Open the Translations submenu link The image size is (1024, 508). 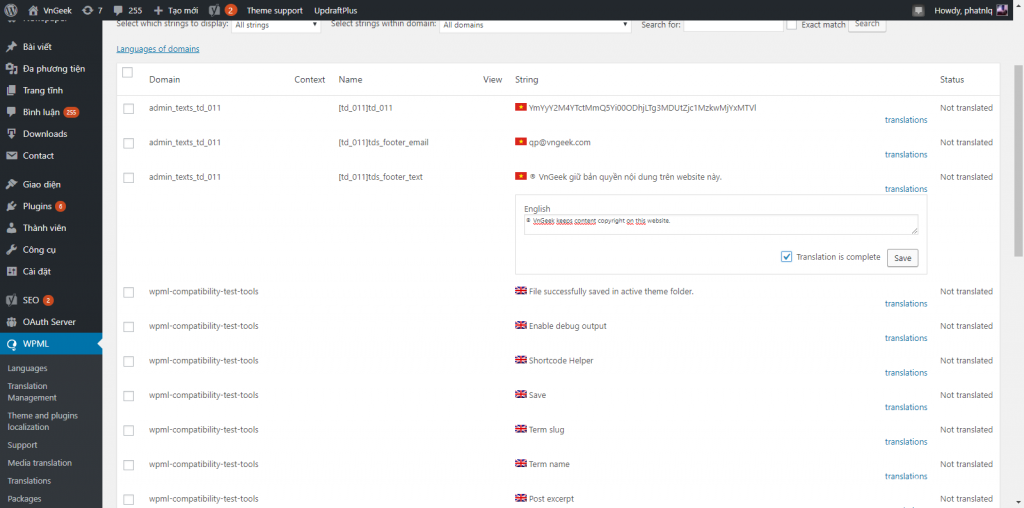(x=29, y=481)
